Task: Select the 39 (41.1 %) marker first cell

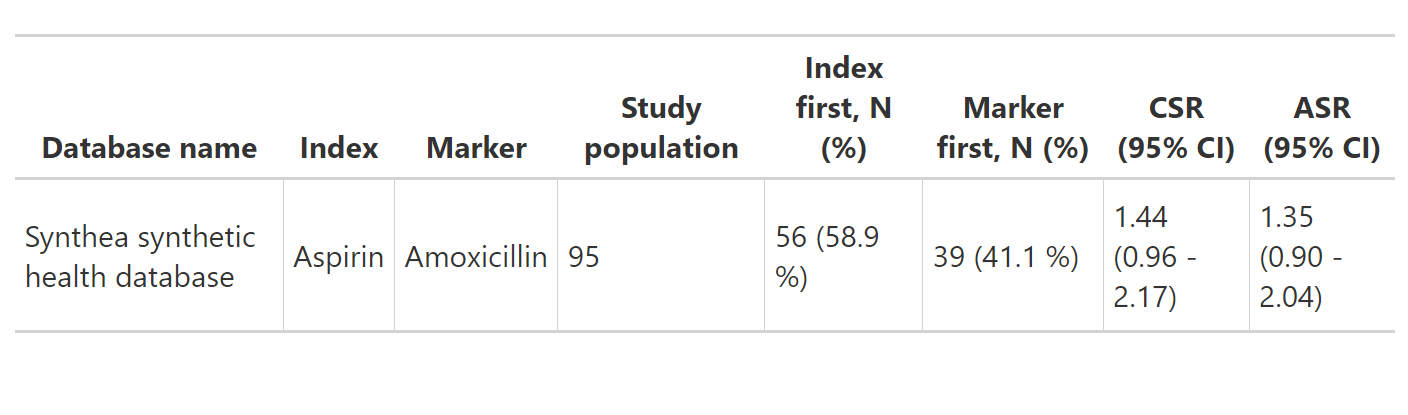Action: coord(1006,257)
